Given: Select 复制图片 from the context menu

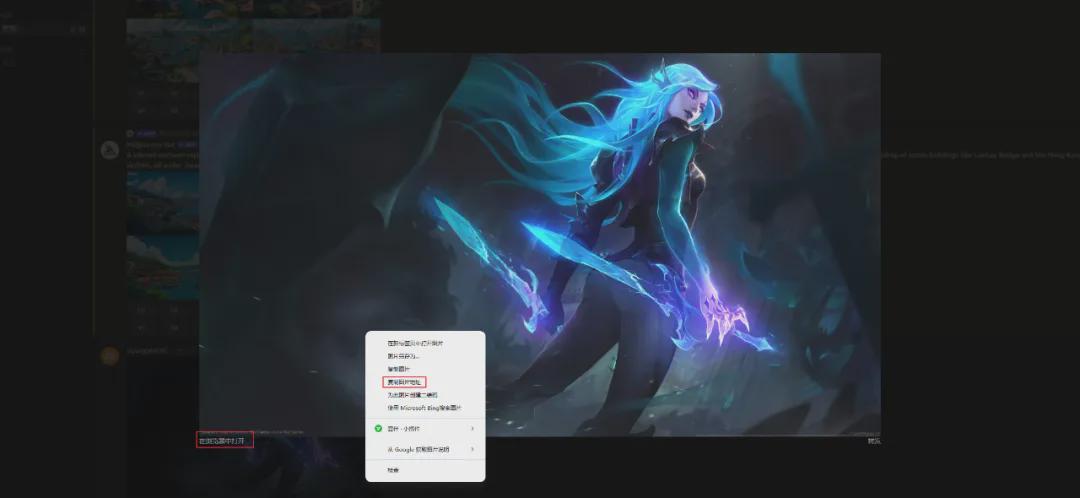Looking at the screenshot, I should pos(399,369).
